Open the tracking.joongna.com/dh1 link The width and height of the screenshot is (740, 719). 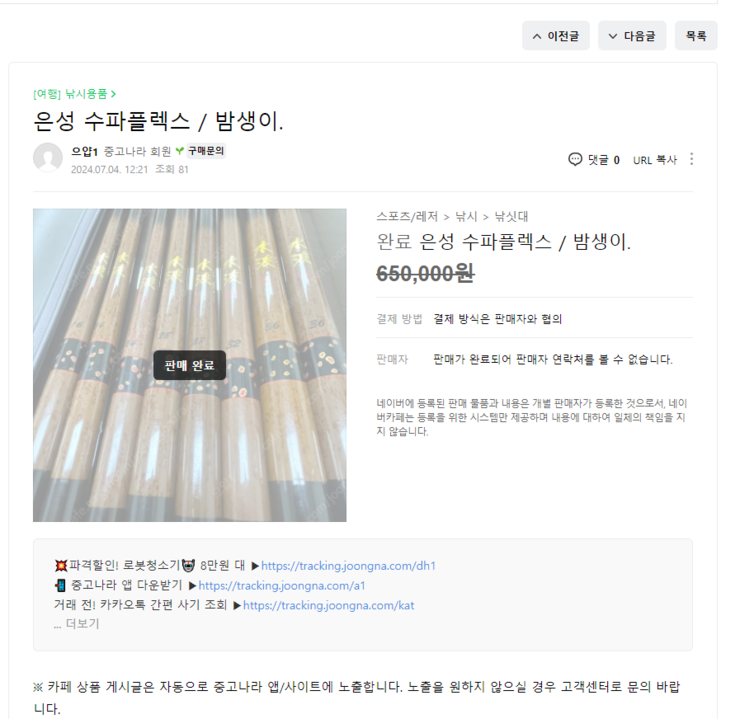[x=348, y=566]
